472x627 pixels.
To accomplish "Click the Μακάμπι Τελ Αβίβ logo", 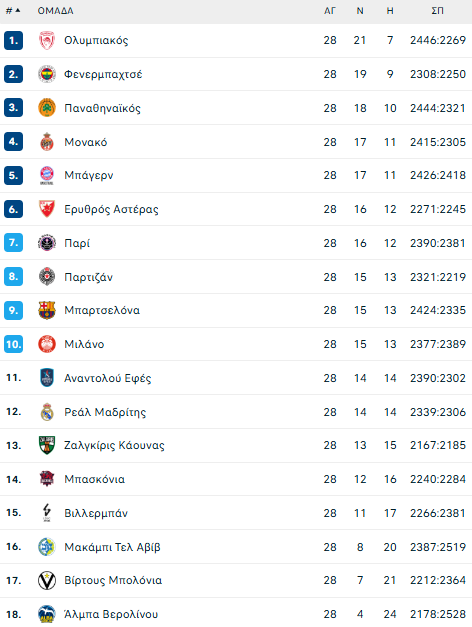I will 46,547.
